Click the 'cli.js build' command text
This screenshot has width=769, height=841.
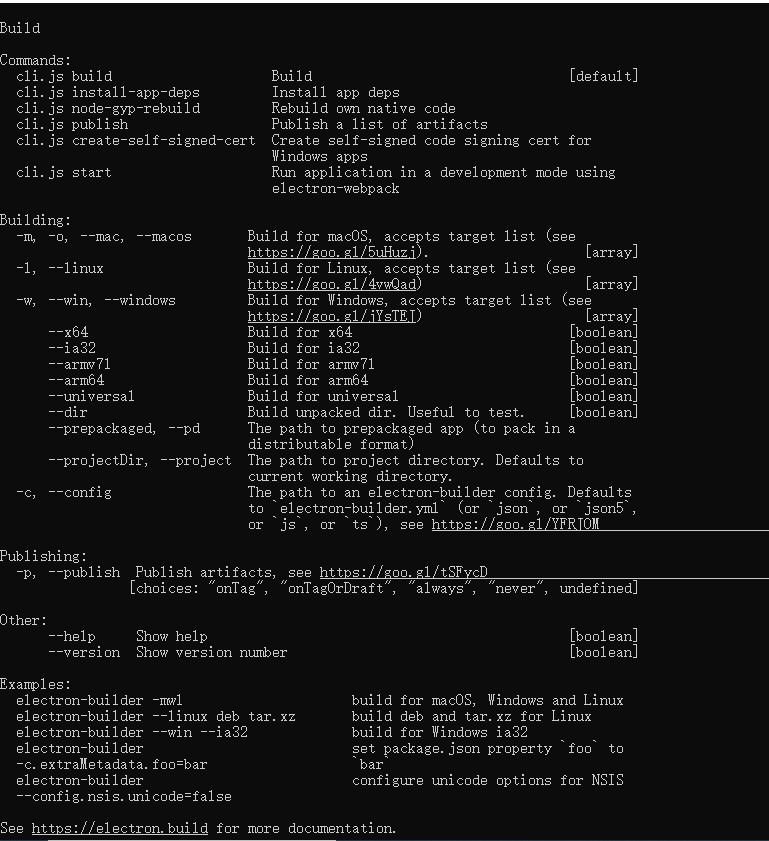click(x=64, y=76)
